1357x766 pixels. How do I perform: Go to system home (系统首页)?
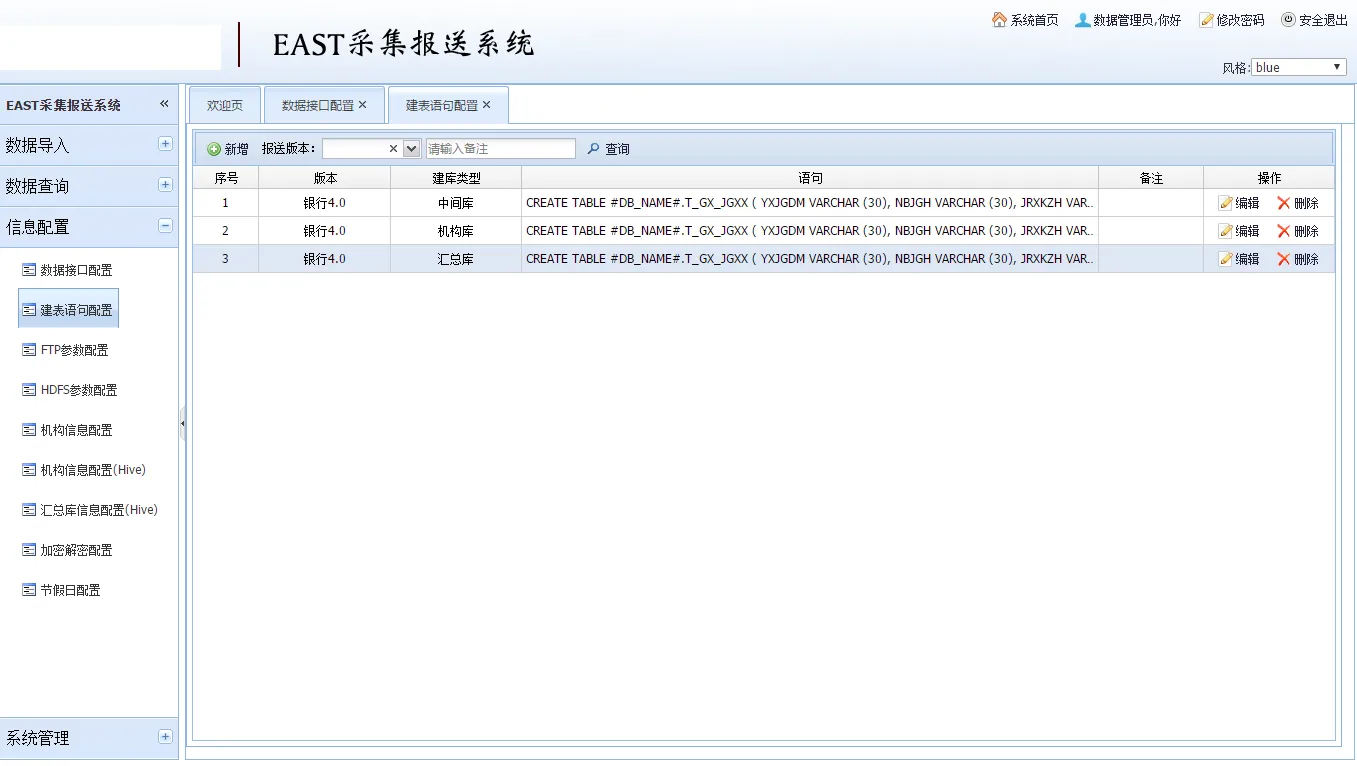(x=1025, y=20)
